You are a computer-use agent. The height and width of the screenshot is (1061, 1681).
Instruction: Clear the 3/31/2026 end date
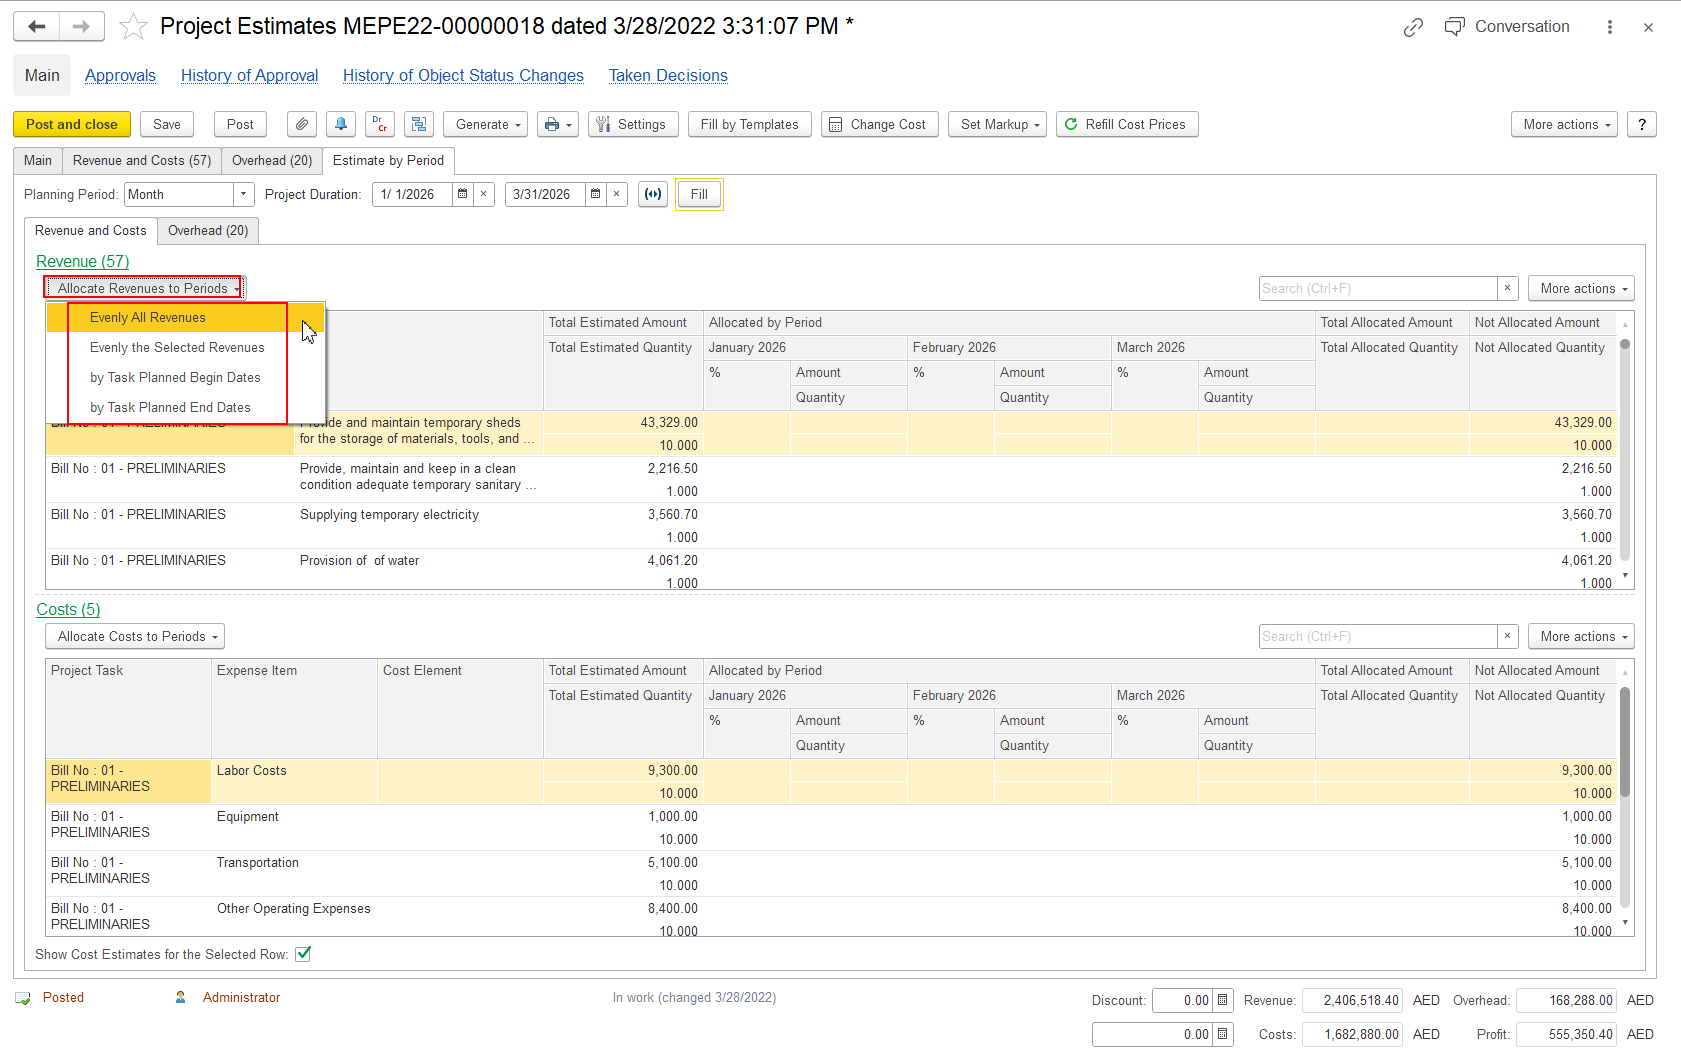(x=617, y=194)
